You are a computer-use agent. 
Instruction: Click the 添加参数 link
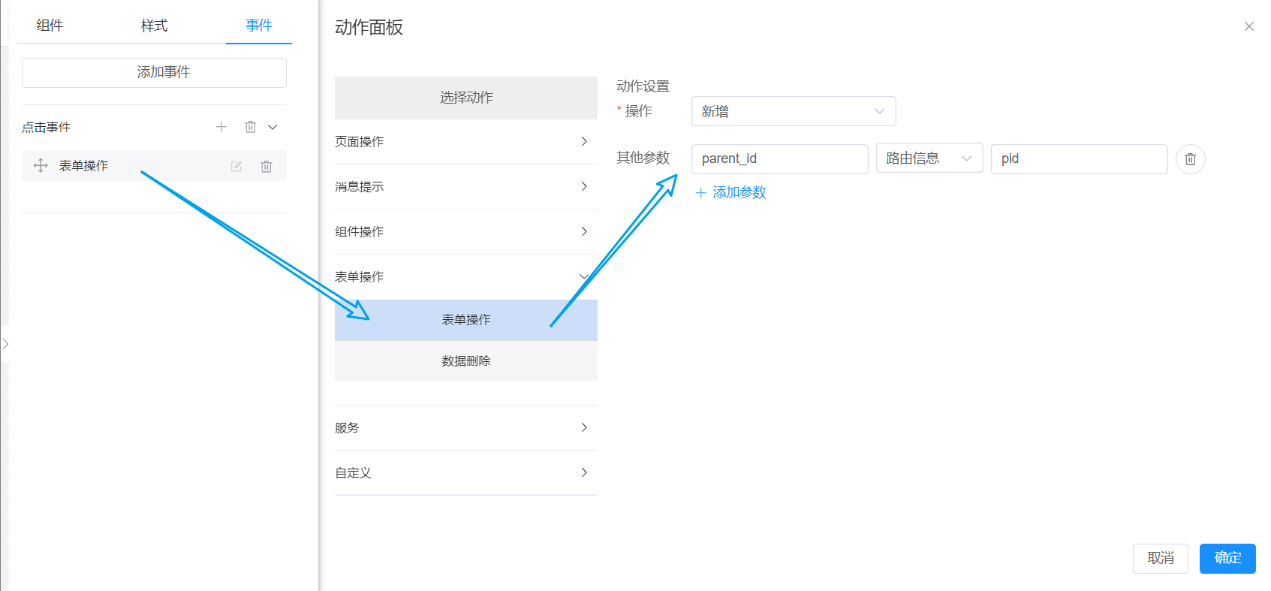point(731,192)
